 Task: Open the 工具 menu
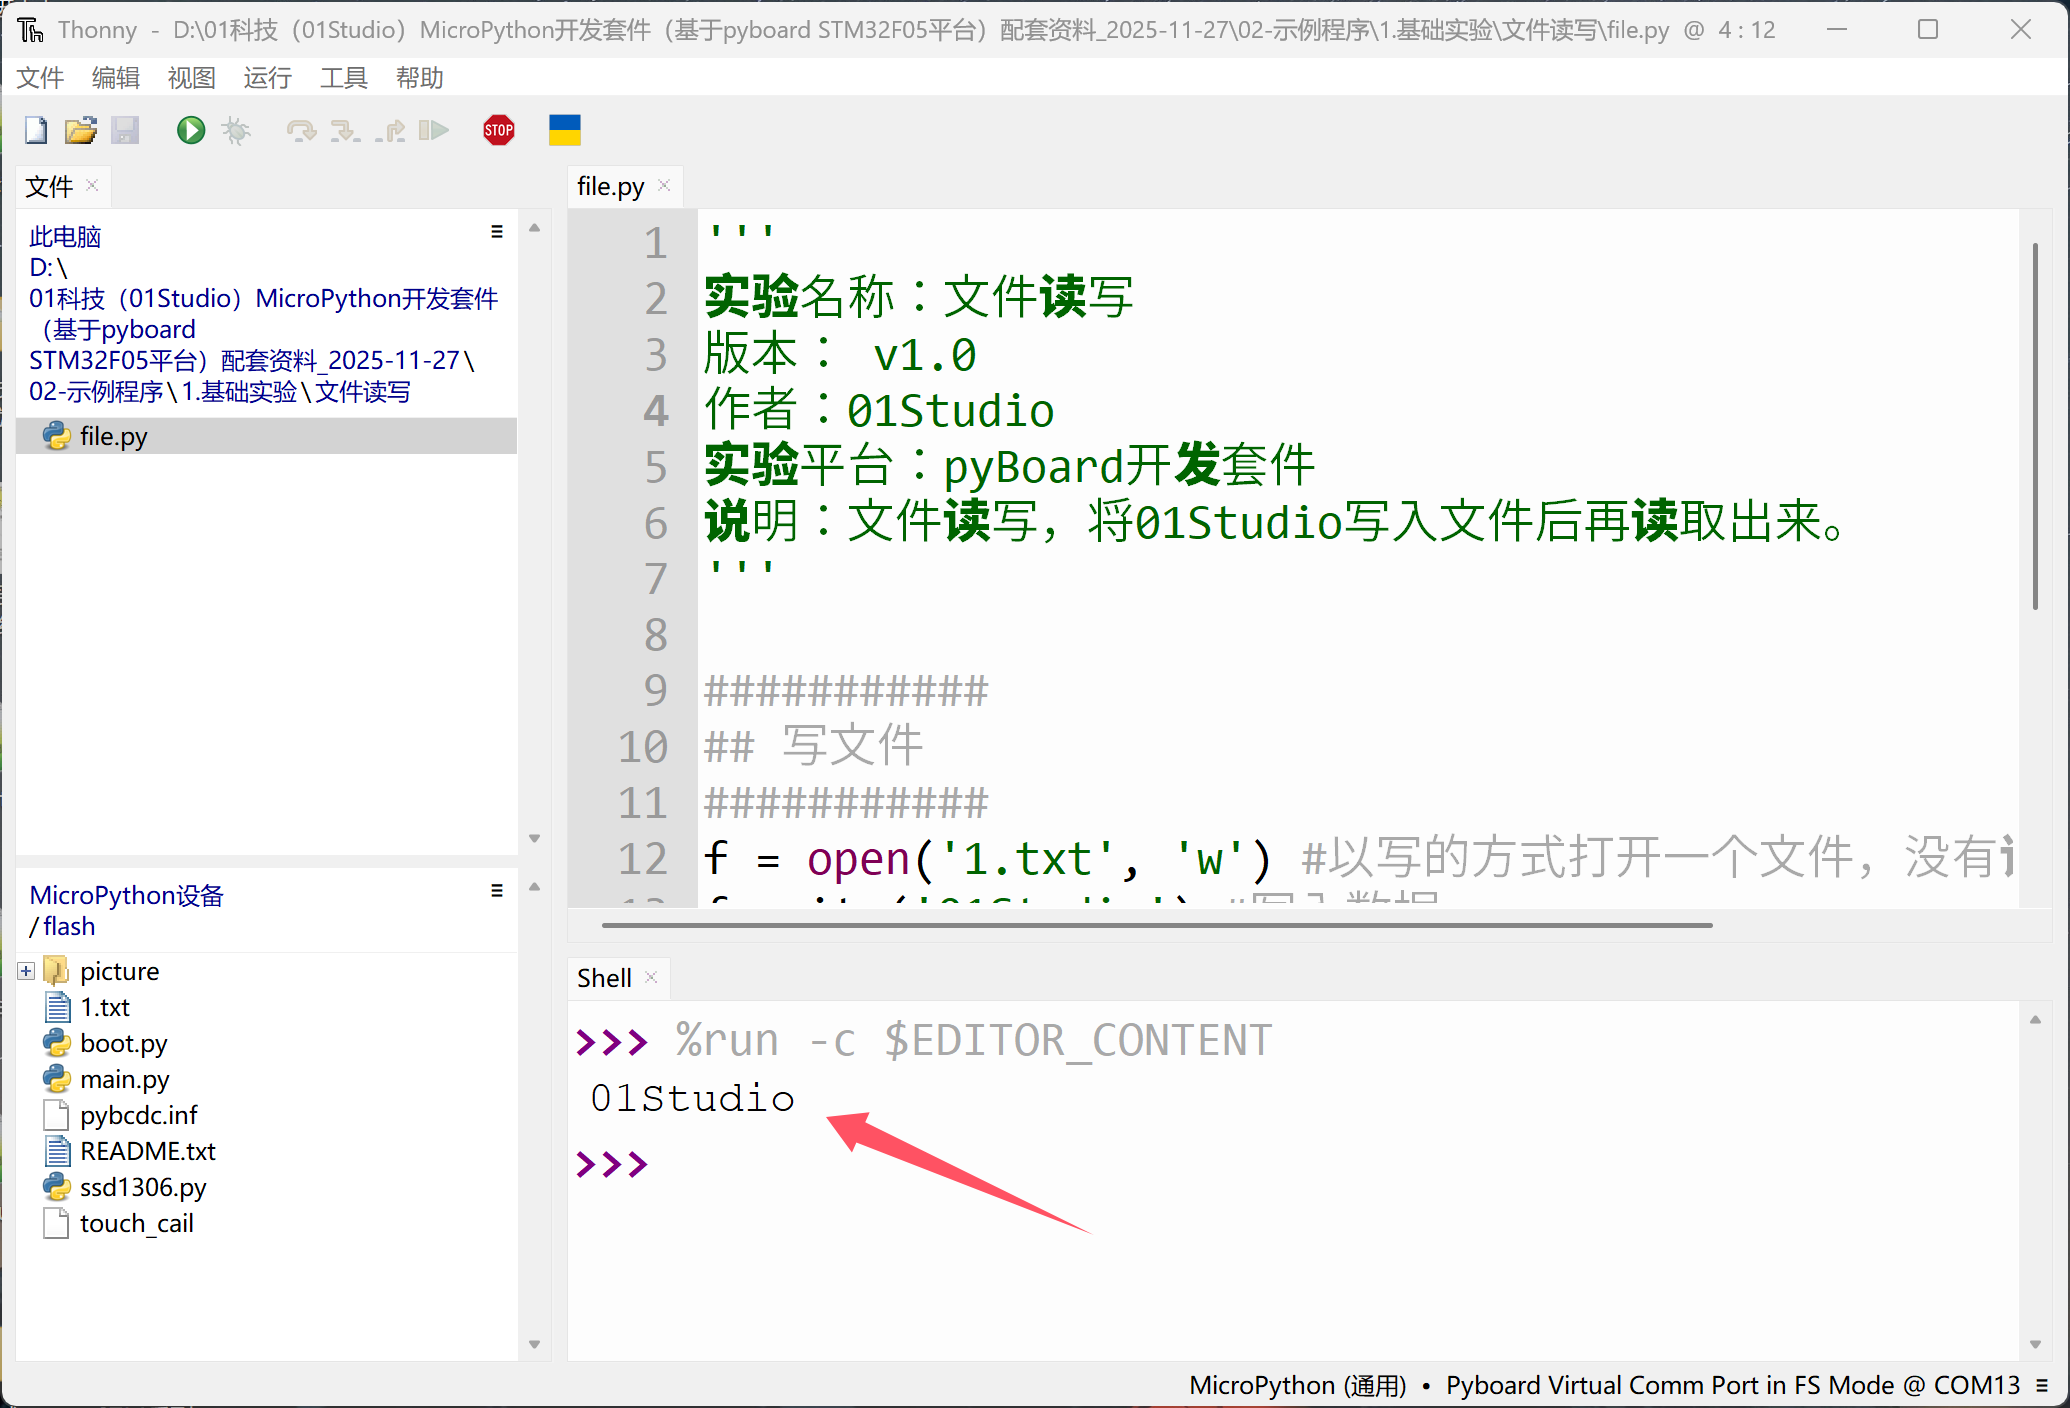[343, 78]
